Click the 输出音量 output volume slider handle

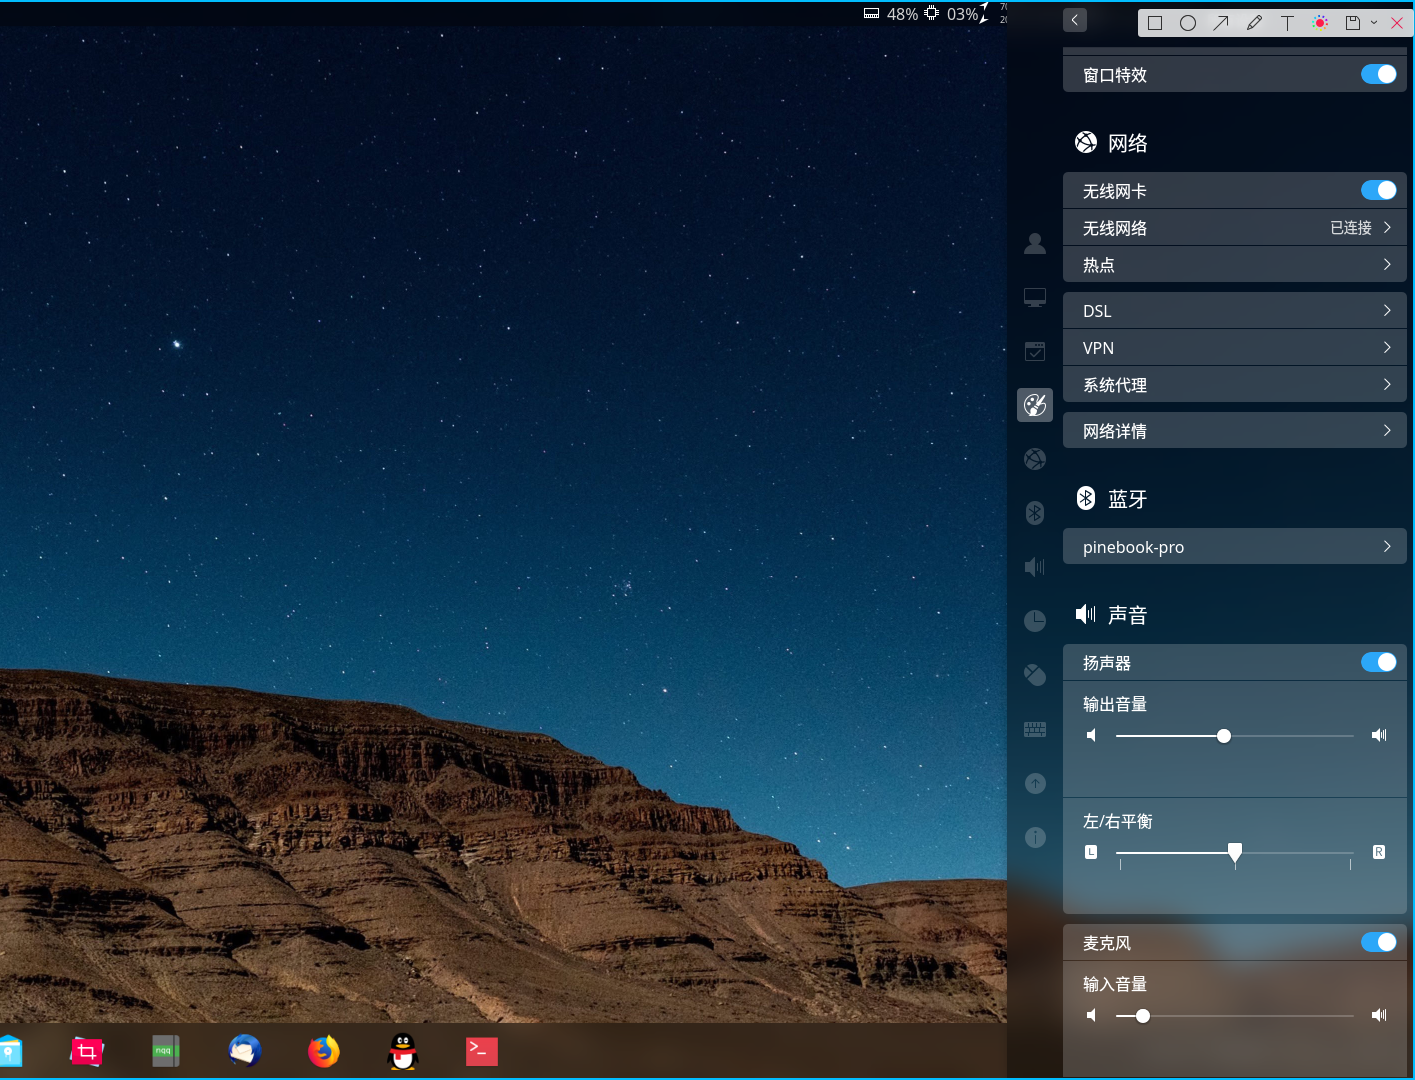[1224, 736]
